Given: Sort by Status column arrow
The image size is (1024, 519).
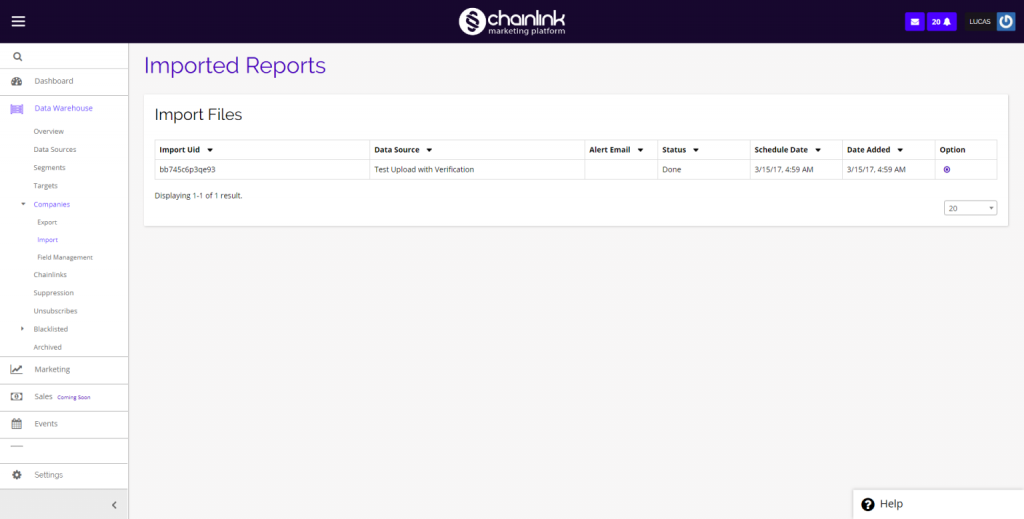Looking at the screenshot, I should click(x=696, y=150).
